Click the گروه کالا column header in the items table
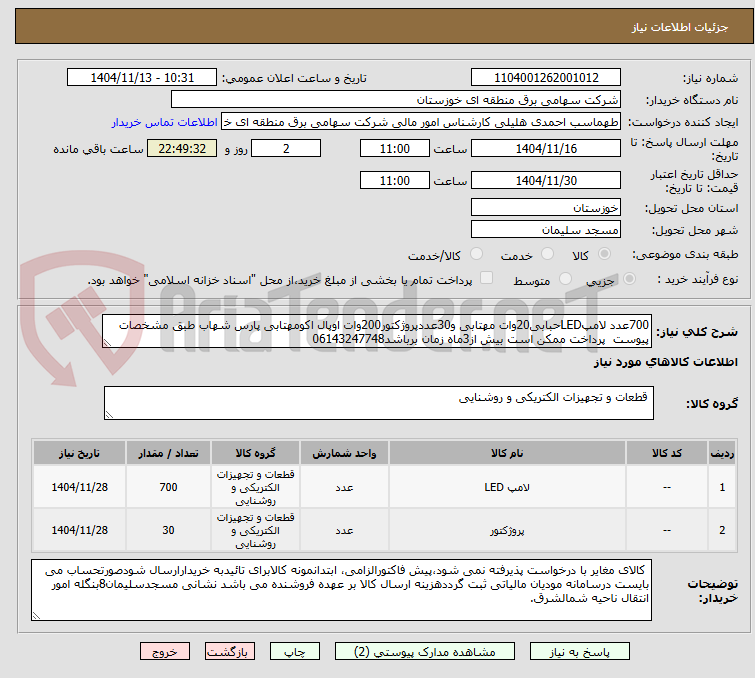 (x=255, y=453)
